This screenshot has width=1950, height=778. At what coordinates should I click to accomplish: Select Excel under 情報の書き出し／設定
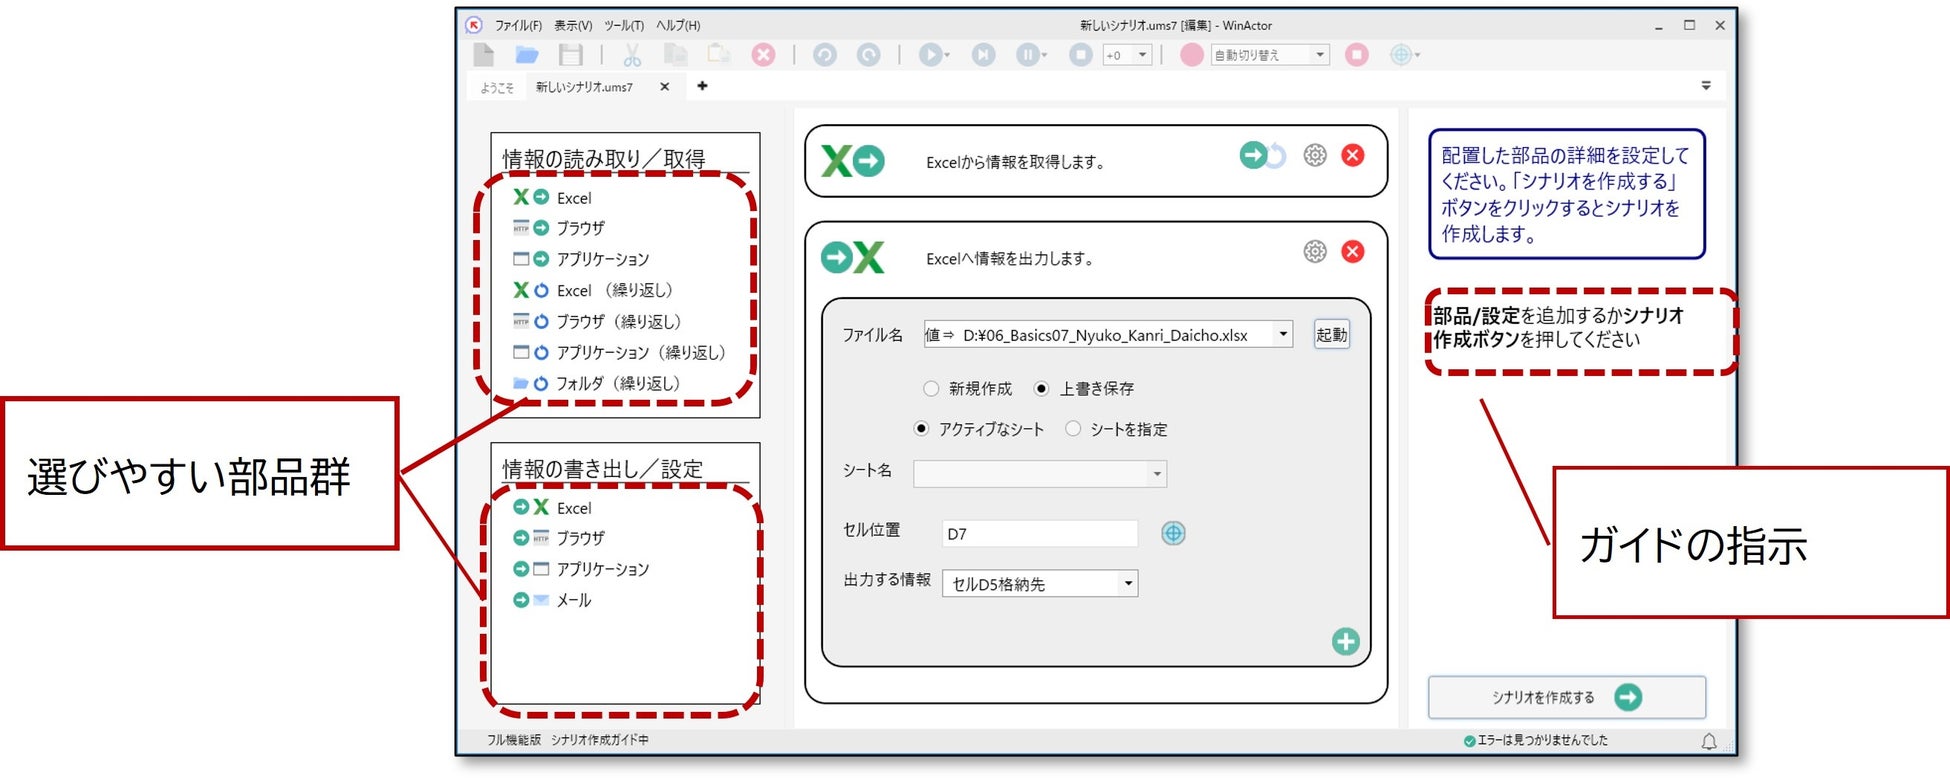pos(552,508)
